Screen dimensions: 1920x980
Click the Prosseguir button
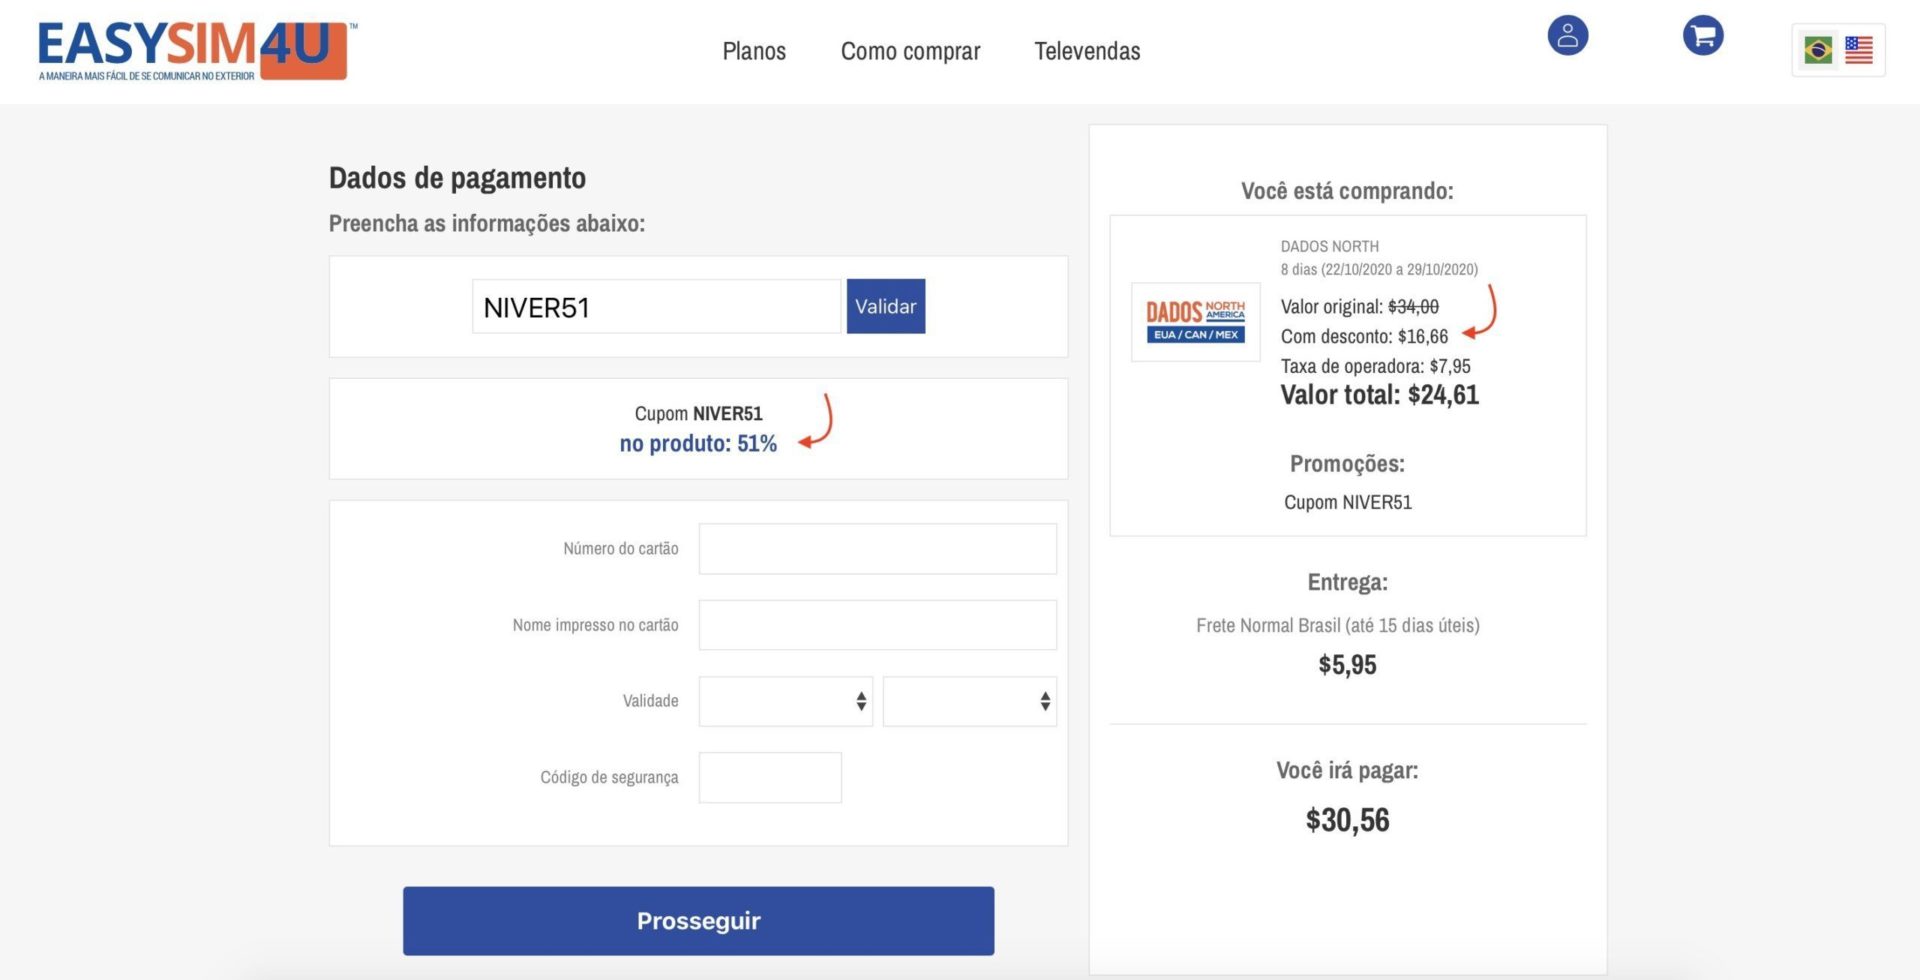698,921
